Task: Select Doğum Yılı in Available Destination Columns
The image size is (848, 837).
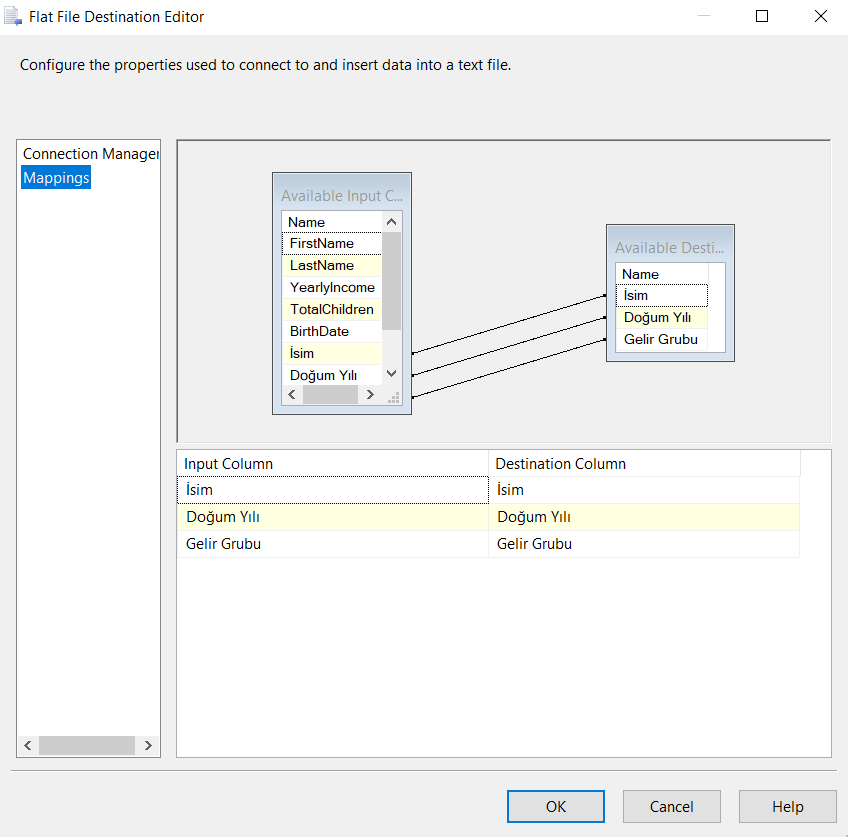Action: pos(661,317)
